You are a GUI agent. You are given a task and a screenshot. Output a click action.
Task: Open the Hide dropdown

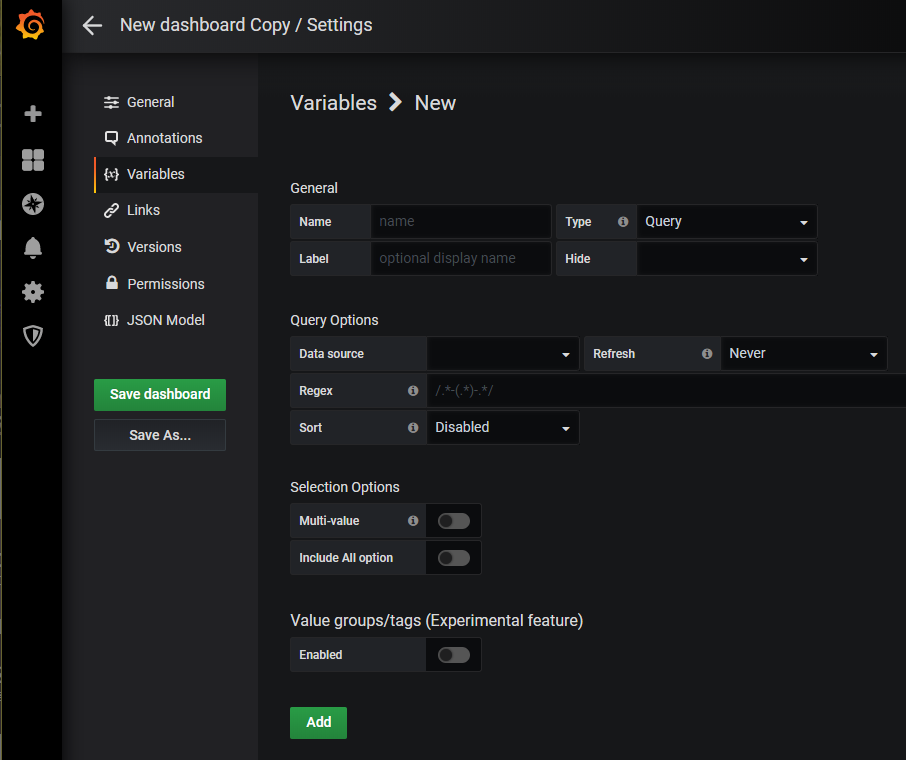click(x=726, y=259)
